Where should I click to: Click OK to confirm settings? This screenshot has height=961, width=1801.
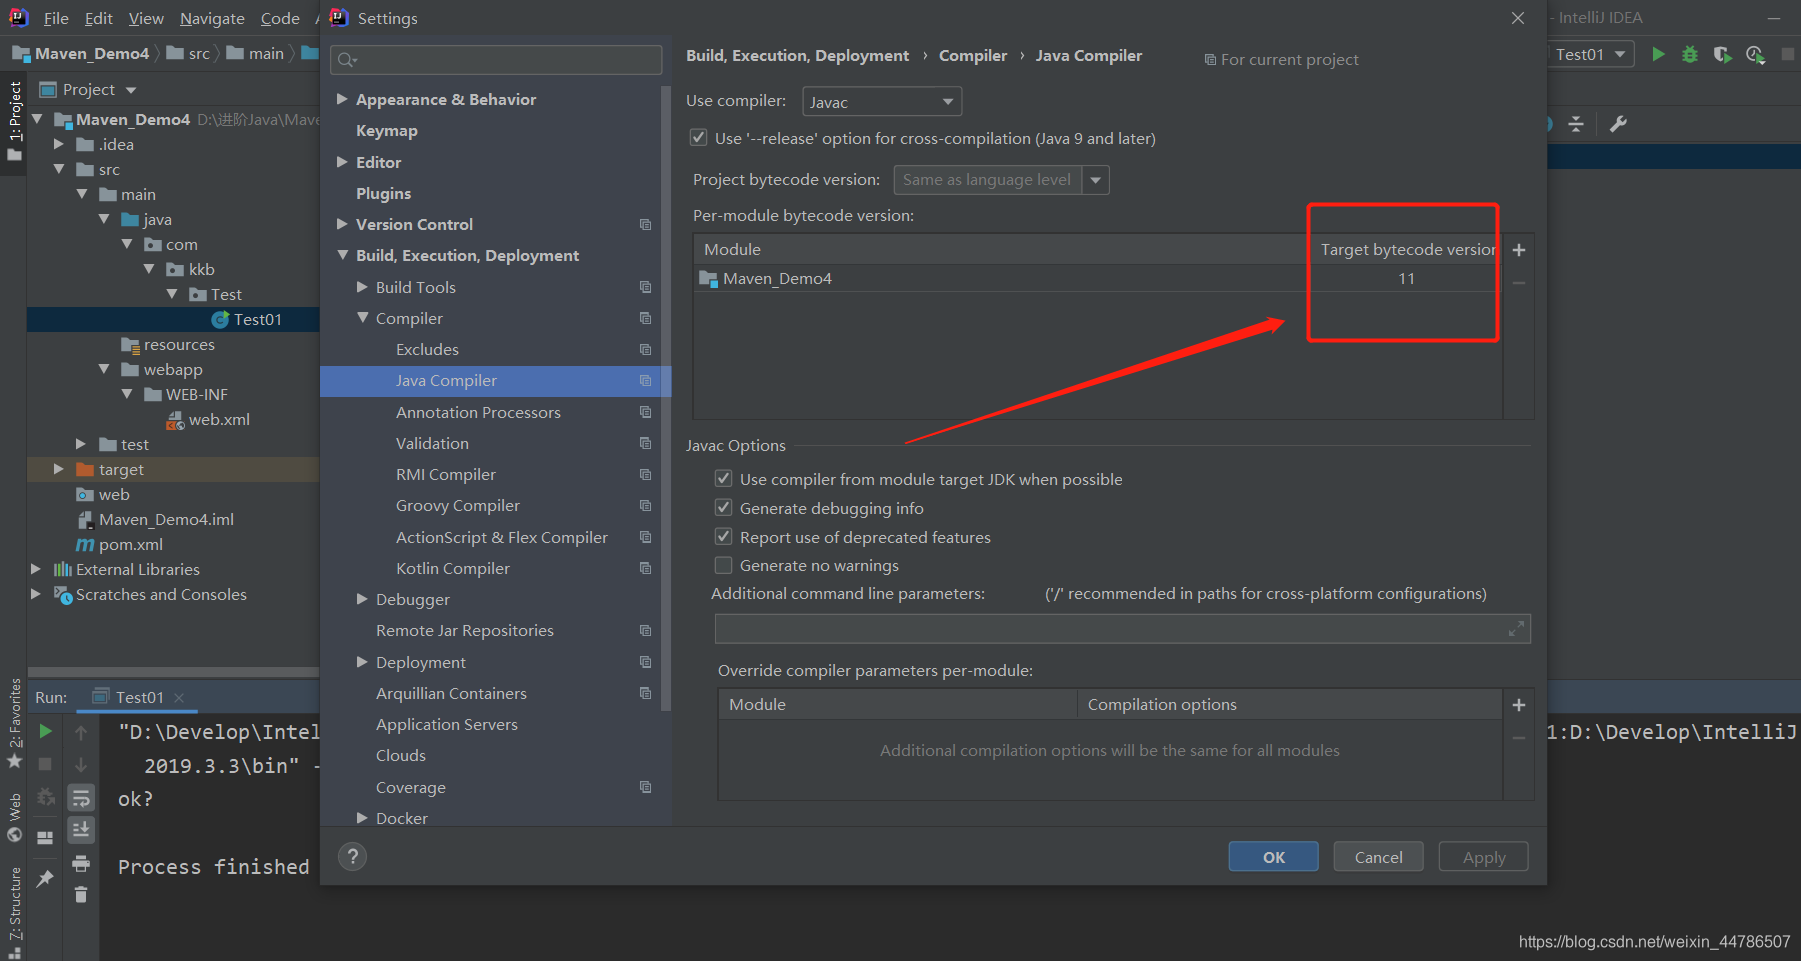click(x=1274, y=857)
